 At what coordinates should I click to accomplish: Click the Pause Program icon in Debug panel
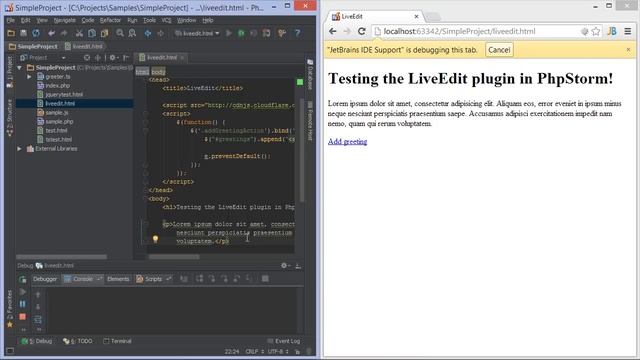click(x=22, y=304)
